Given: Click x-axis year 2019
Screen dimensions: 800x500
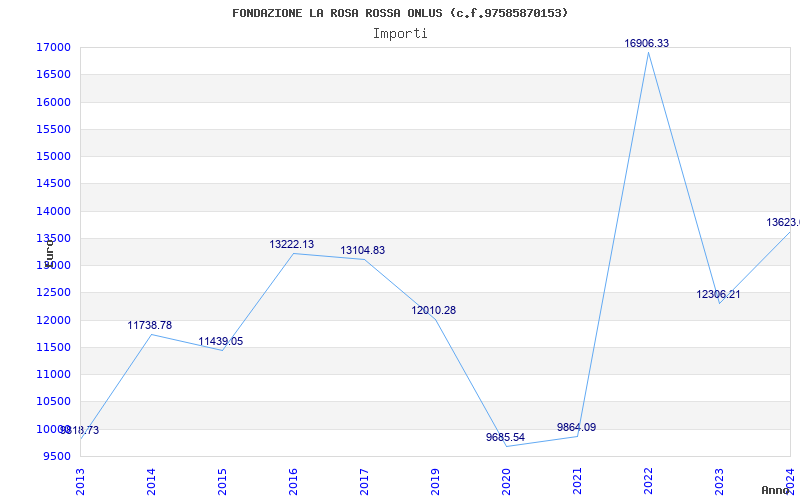Looking at the screenshot, I should 435,481.
